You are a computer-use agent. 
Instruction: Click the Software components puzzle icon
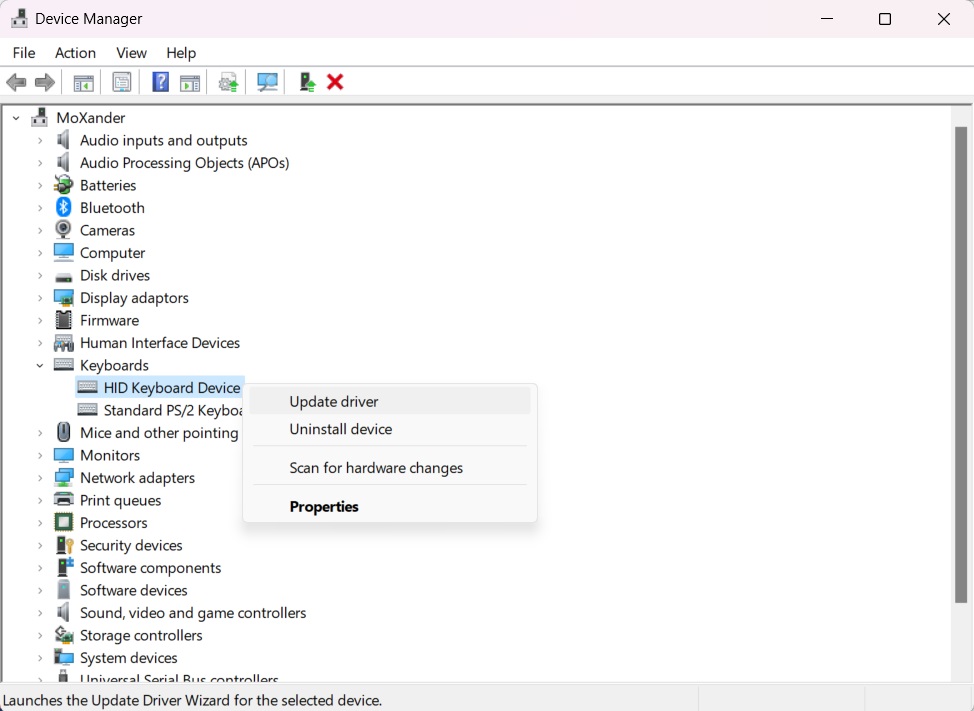[64, 567]
